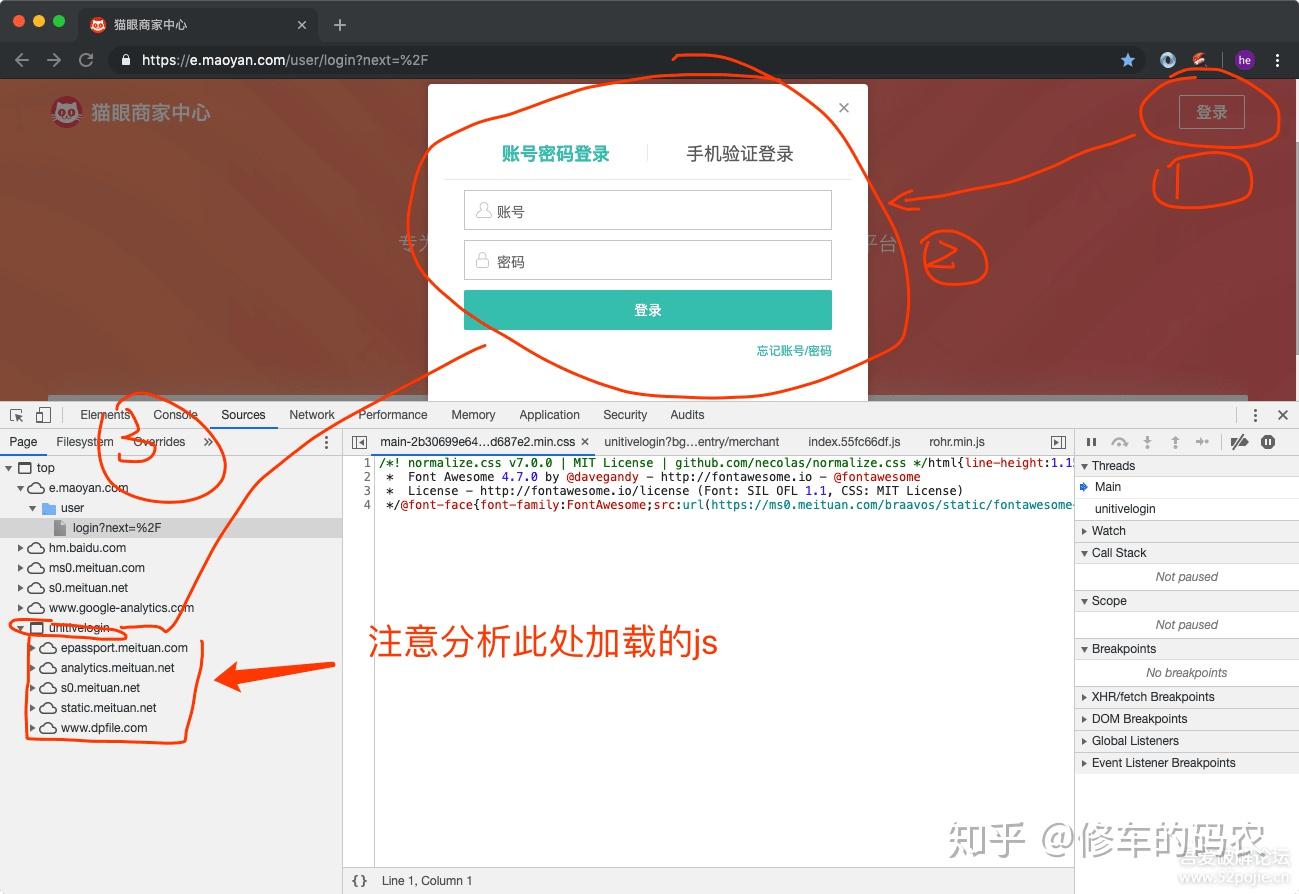
Task: Open the Security panel
Action: tap(625, 415)
